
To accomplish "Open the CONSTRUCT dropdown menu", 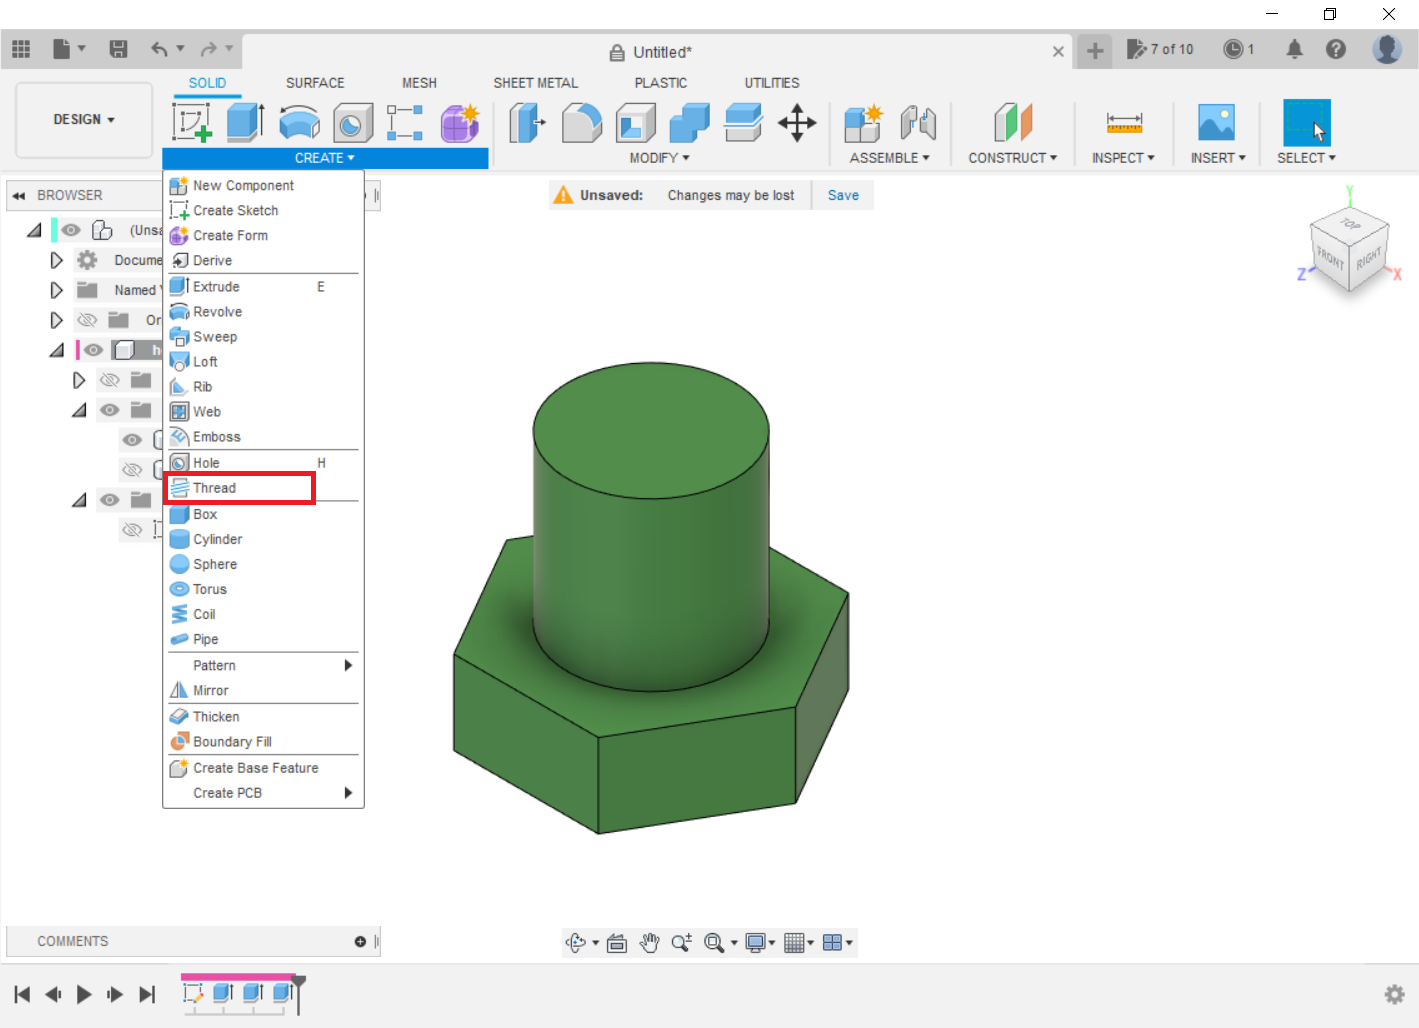I will click(x=1012, y=158).
